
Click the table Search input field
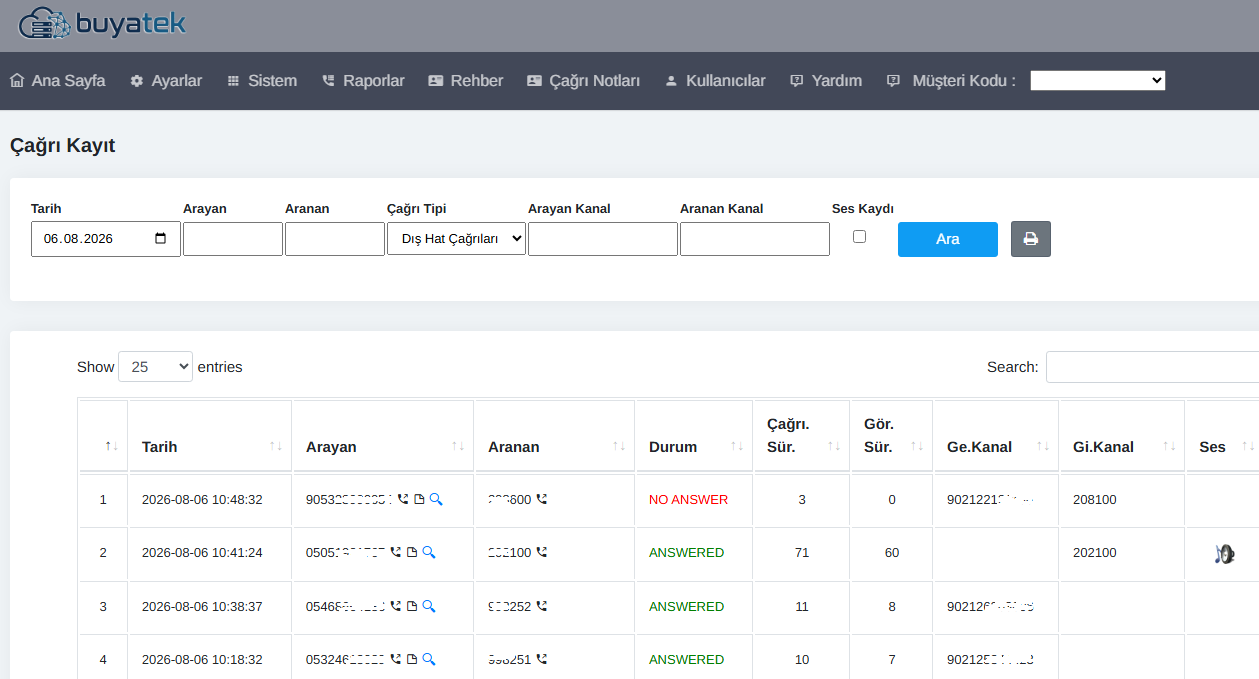(1152, 367)
